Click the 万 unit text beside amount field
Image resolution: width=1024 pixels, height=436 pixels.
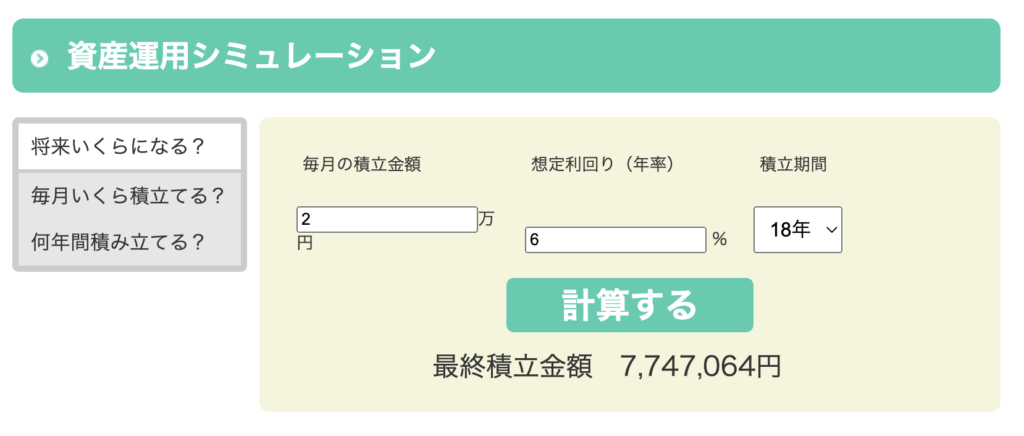[x=487, y=219]
